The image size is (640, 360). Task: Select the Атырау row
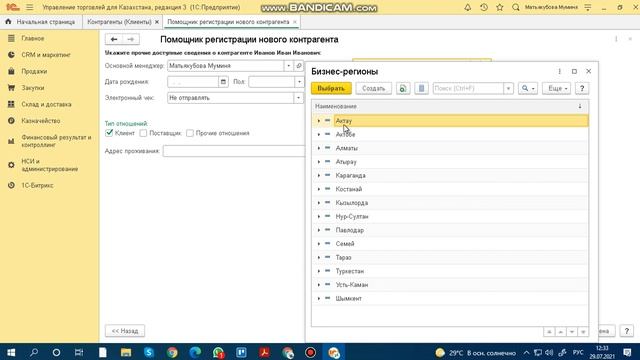[450, 162]
